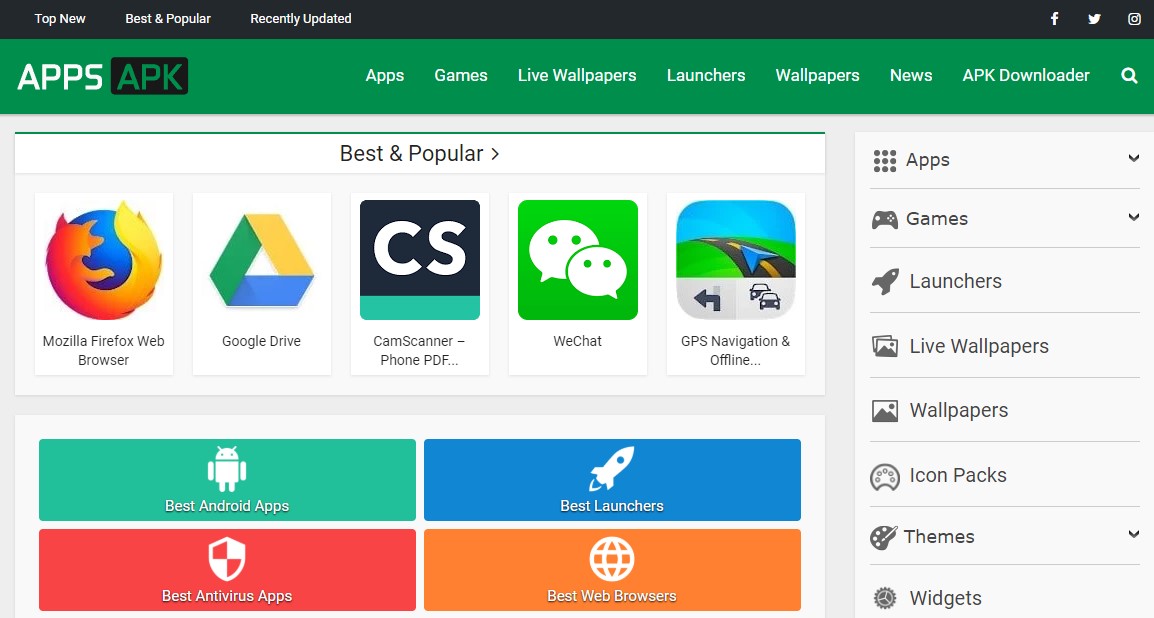Click the Mozilla Firefox app icon
The width and height of the screenshot is (1154, 618).
click(104, 260)
